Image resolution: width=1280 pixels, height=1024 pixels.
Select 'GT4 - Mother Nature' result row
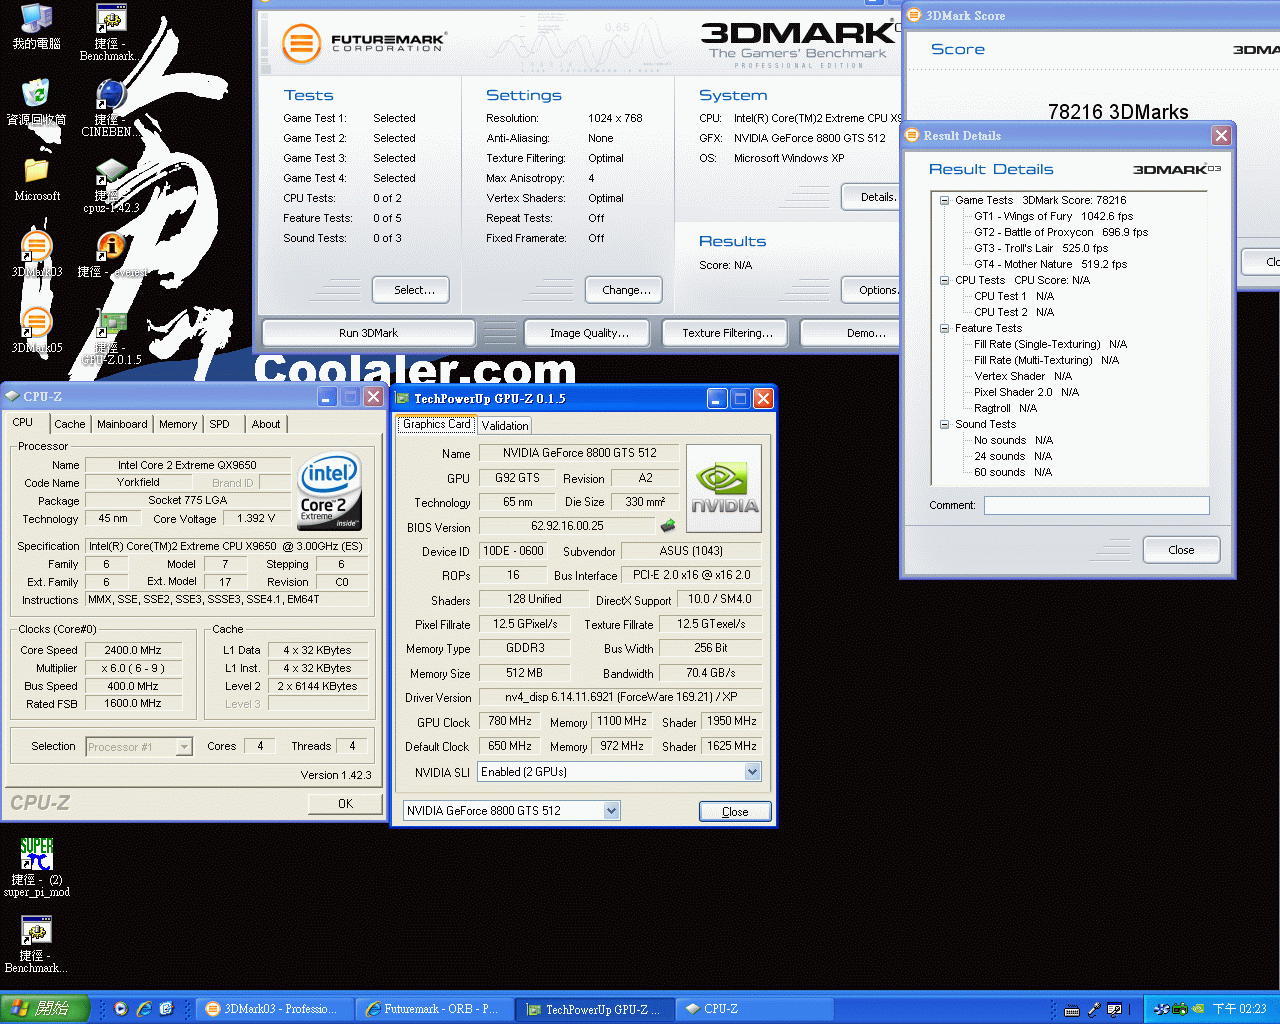coord(1050,264)
